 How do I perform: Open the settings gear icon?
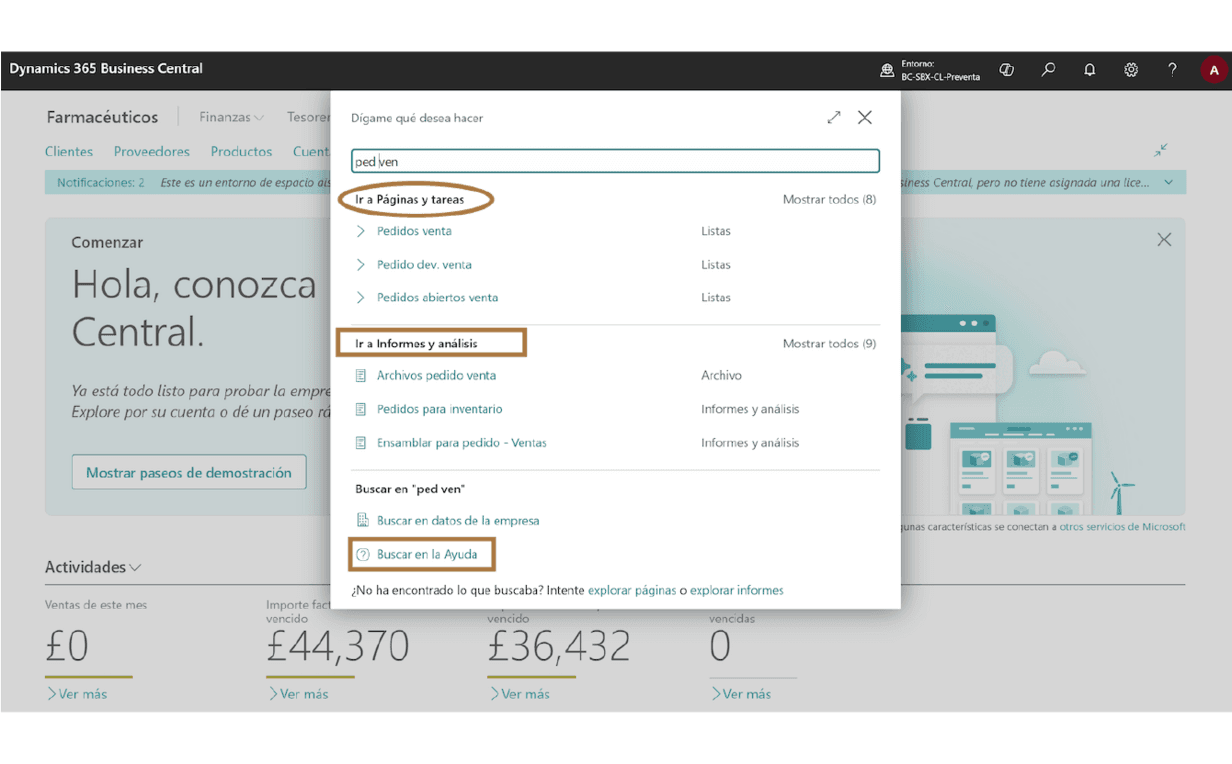click(1131, 70)
